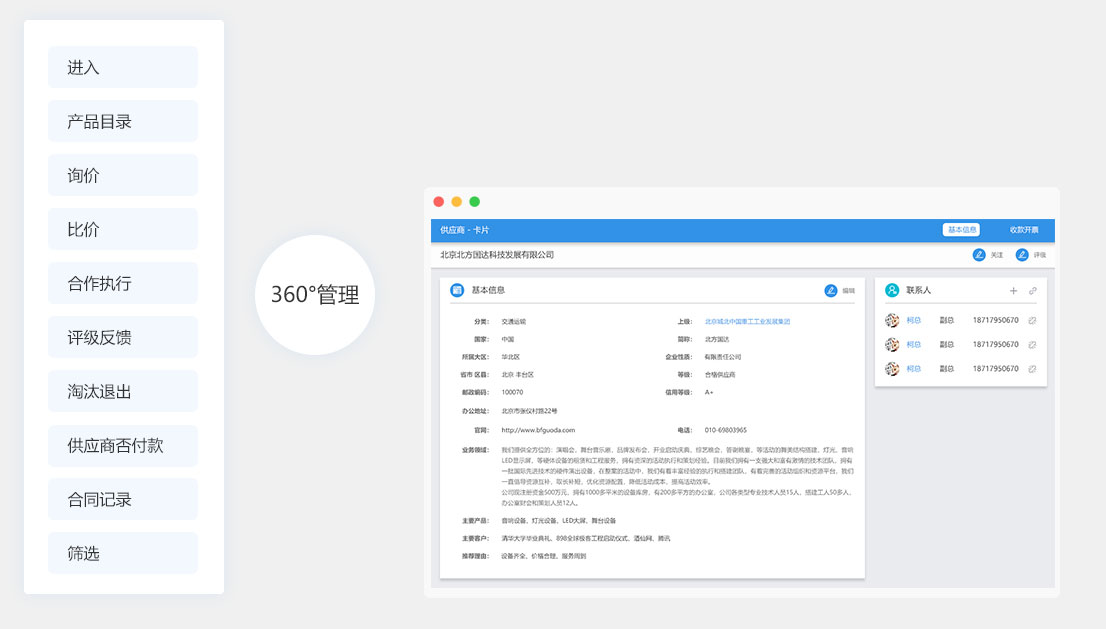Click the 评级 (rating) pencil icon

[x=1022, y=255]
